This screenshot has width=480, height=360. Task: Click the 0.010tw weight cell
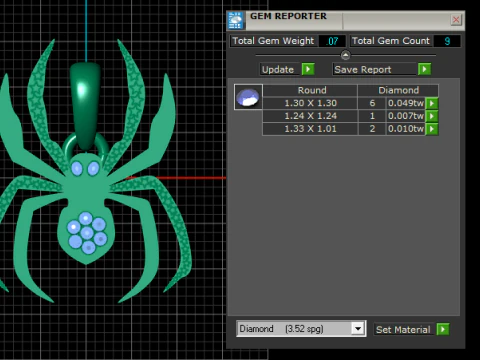point(406,129)
